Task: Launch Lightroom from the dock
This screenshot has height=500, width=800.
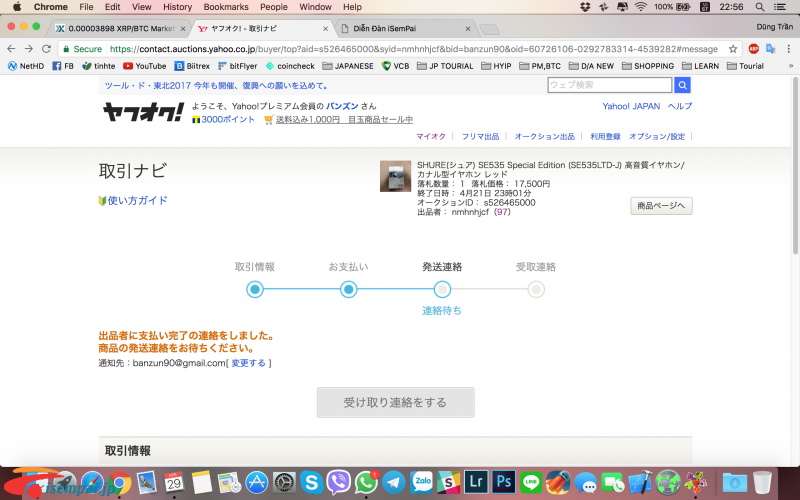Action: tap(477, 482)
